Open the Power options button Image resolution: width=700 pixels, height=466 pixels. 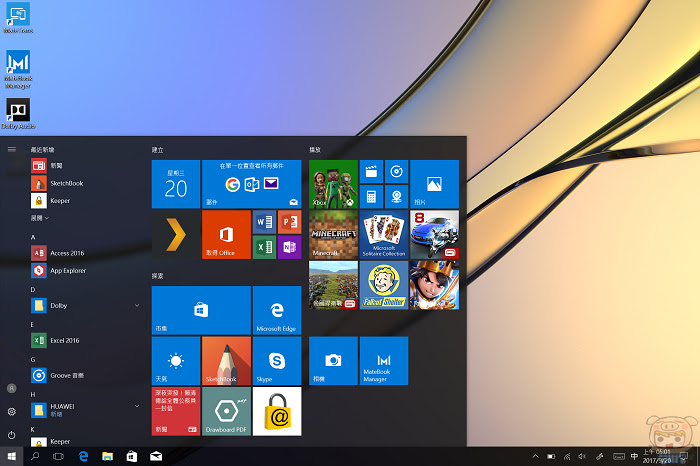(x=12, y=435)
